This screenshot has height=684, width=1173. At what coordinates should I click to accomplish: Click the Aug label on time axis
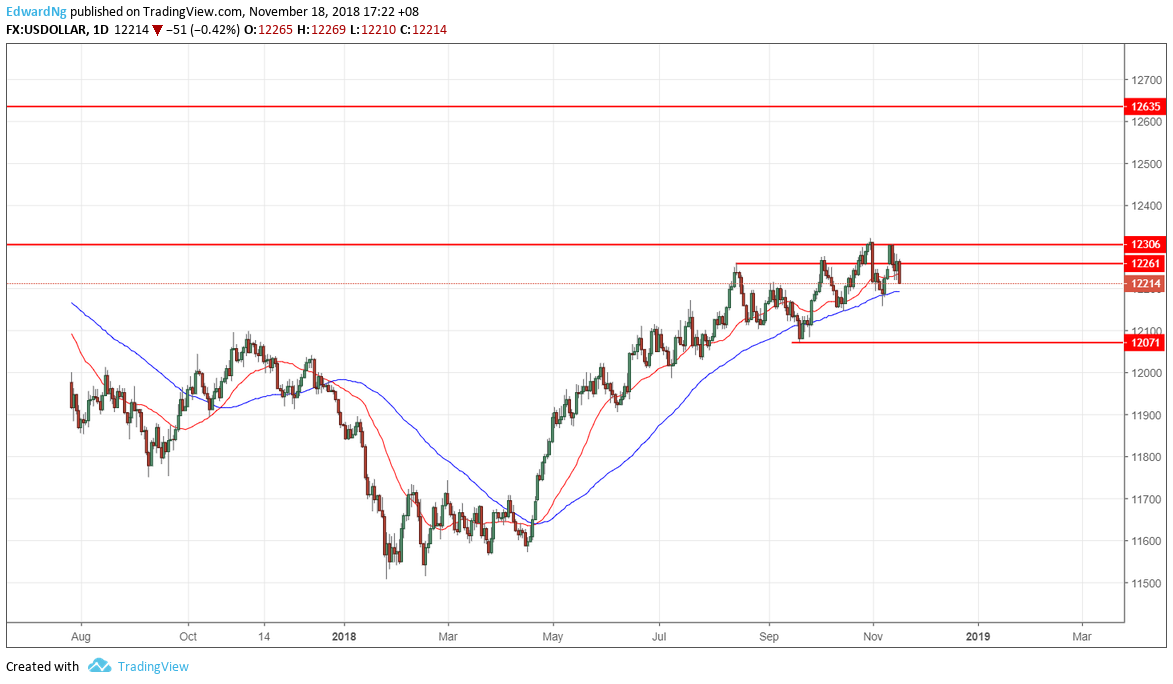tap(80, 636)
